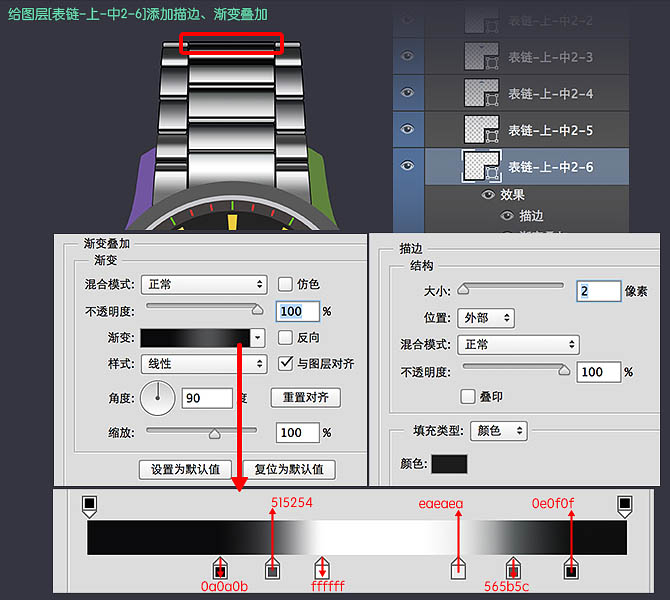Screen dimensions: 670x600
Task: Click the 角度 field showing 90
Action: click(207, 398)
